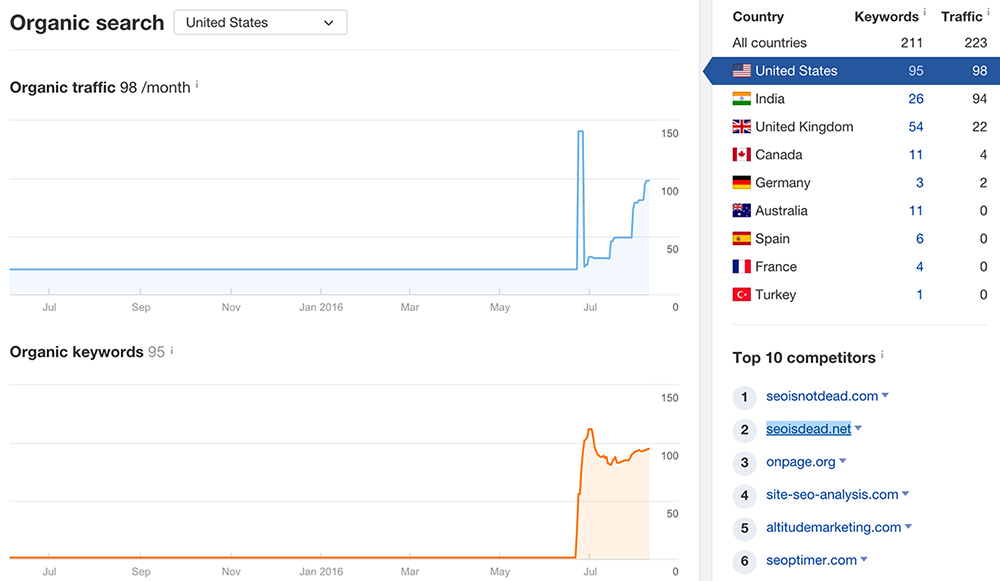Expand dropdown arrow next to altitudemarketing.com
Image resolution: width=1000 pixels, height=581 pixels.
[x=908, y=527]
